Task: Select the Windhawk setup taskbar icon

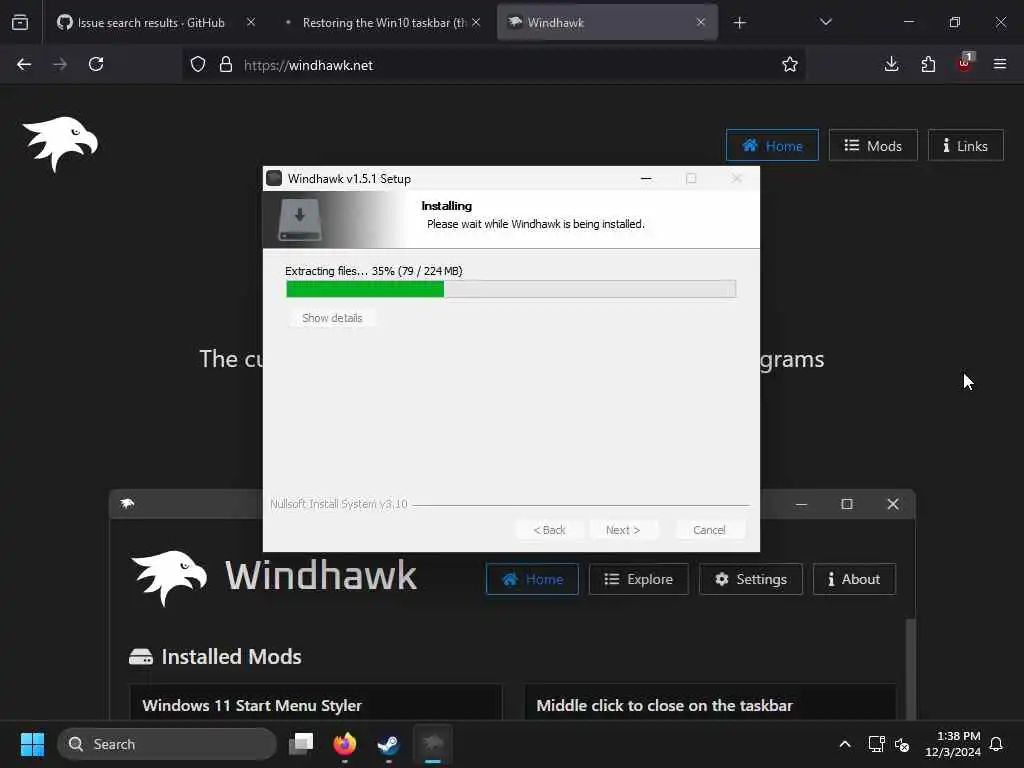Action: click(x=433, y=744)
